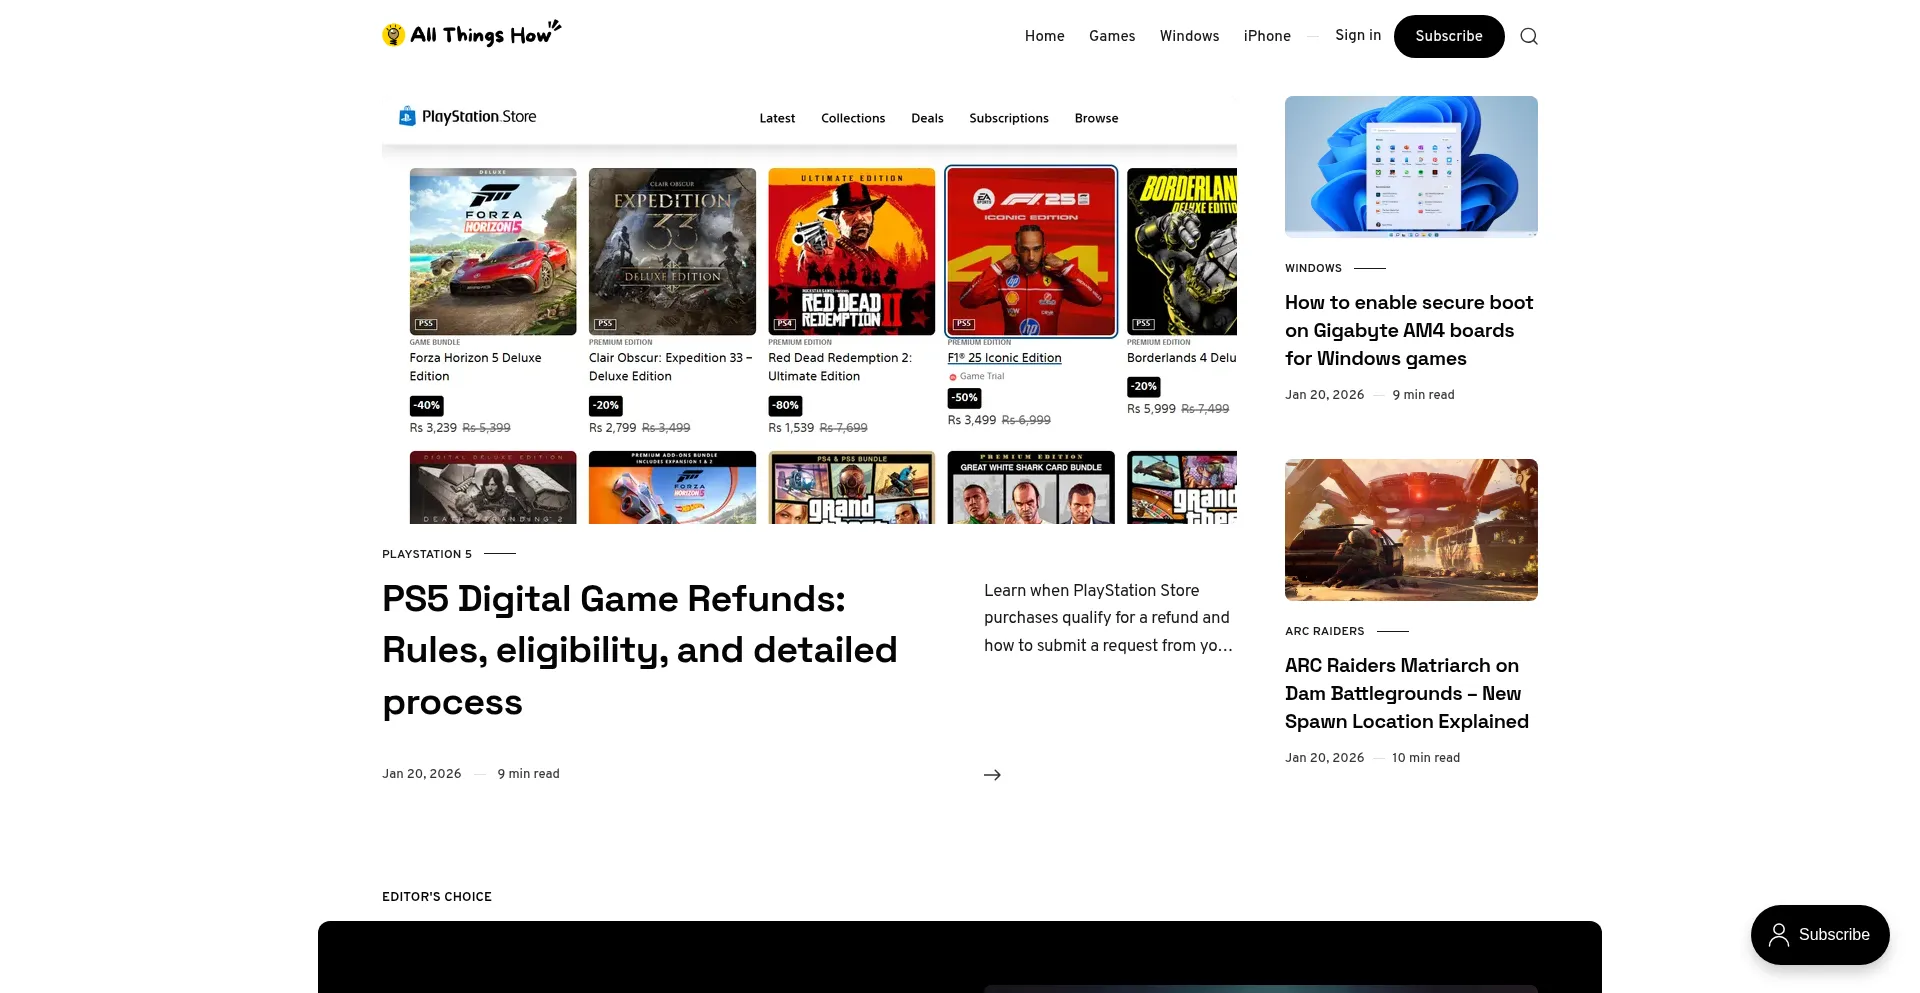1920x993 pixels.
Task: Click the Windows 11 desktop thumbnail image
Action: [1410, 166]
